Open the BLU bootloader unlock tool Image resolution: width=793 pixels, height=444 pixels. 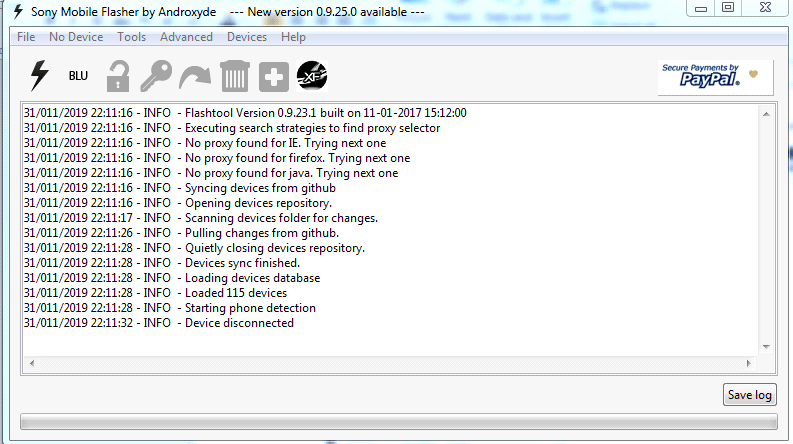(78, 76)
